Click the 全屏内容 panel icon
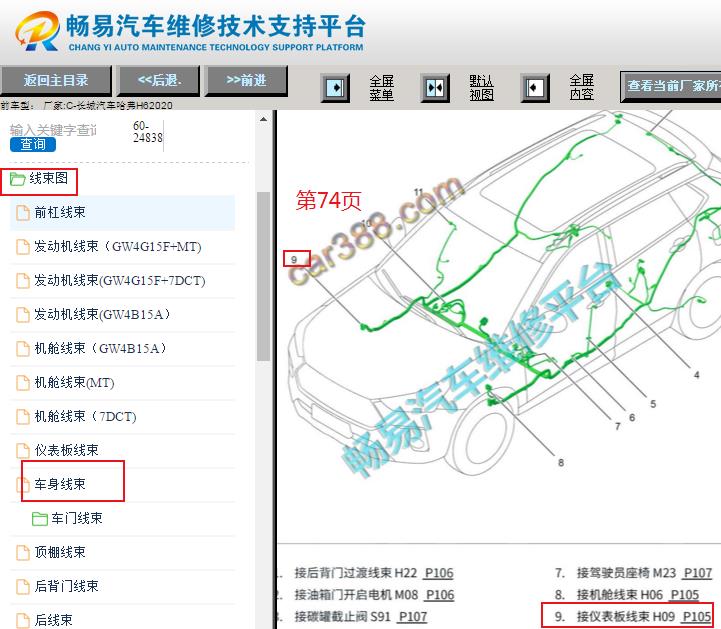 535,87
